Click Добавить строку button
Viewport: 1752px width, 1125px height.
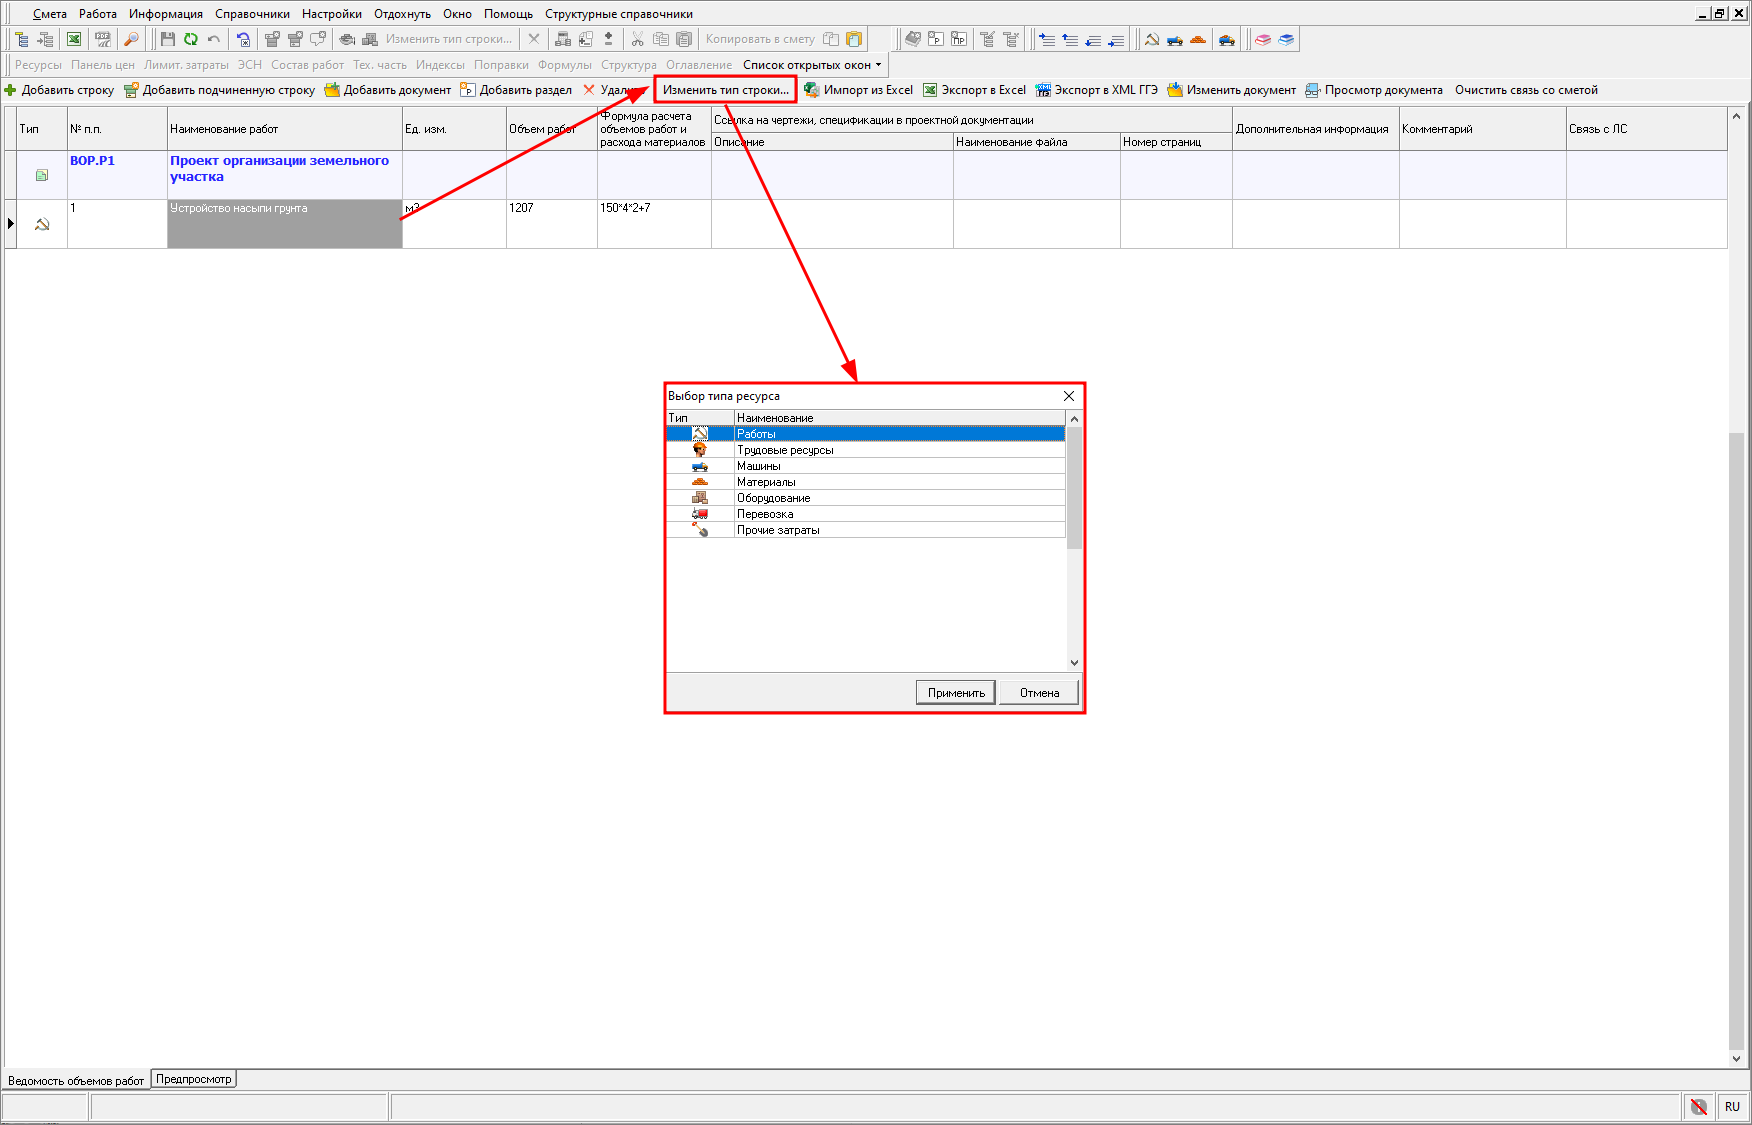(60, 90)
